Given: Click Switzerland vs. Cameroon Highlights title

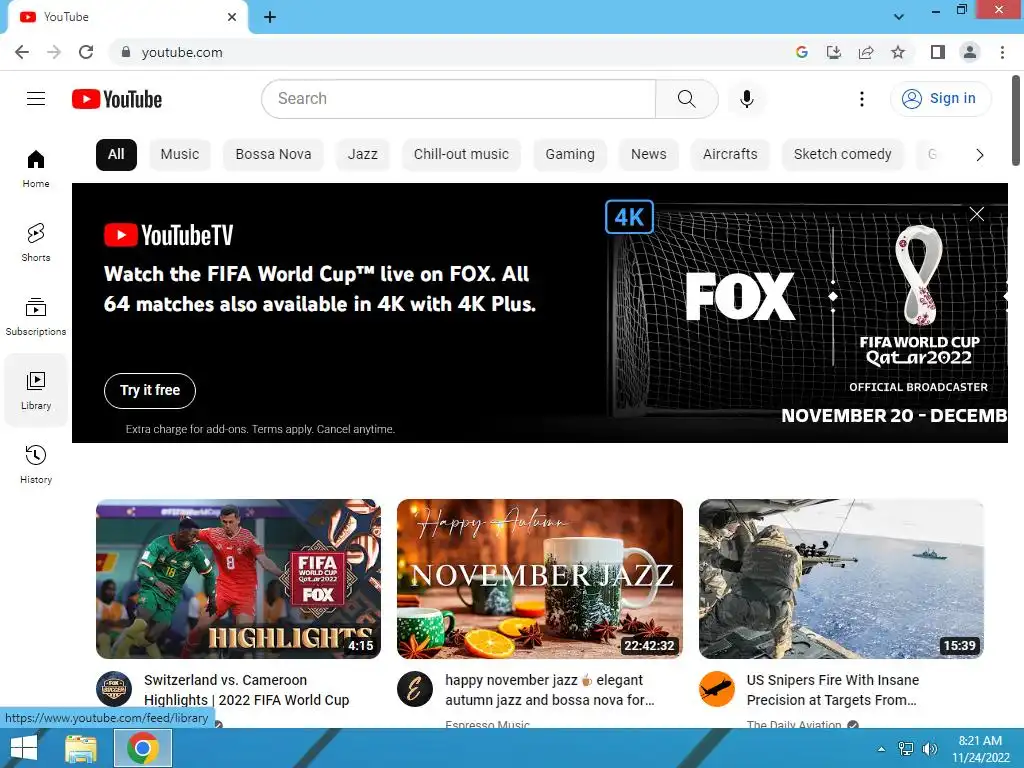Looking at the screenshot, I should pyautogui.click(x=246, y=690).
